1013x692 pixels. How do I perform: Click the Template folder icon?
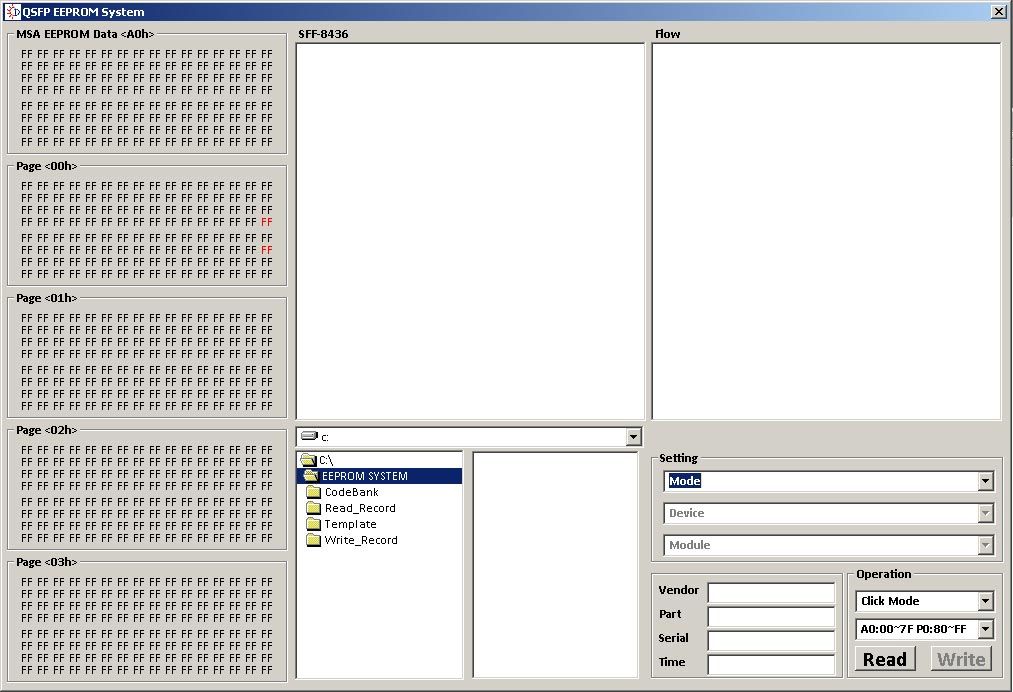[x=311, y=523]
